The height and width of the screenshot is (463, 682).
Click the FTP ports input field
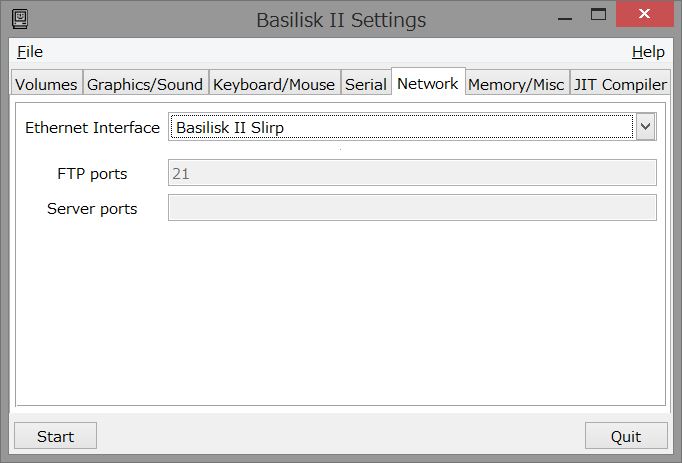pos(412,173)
